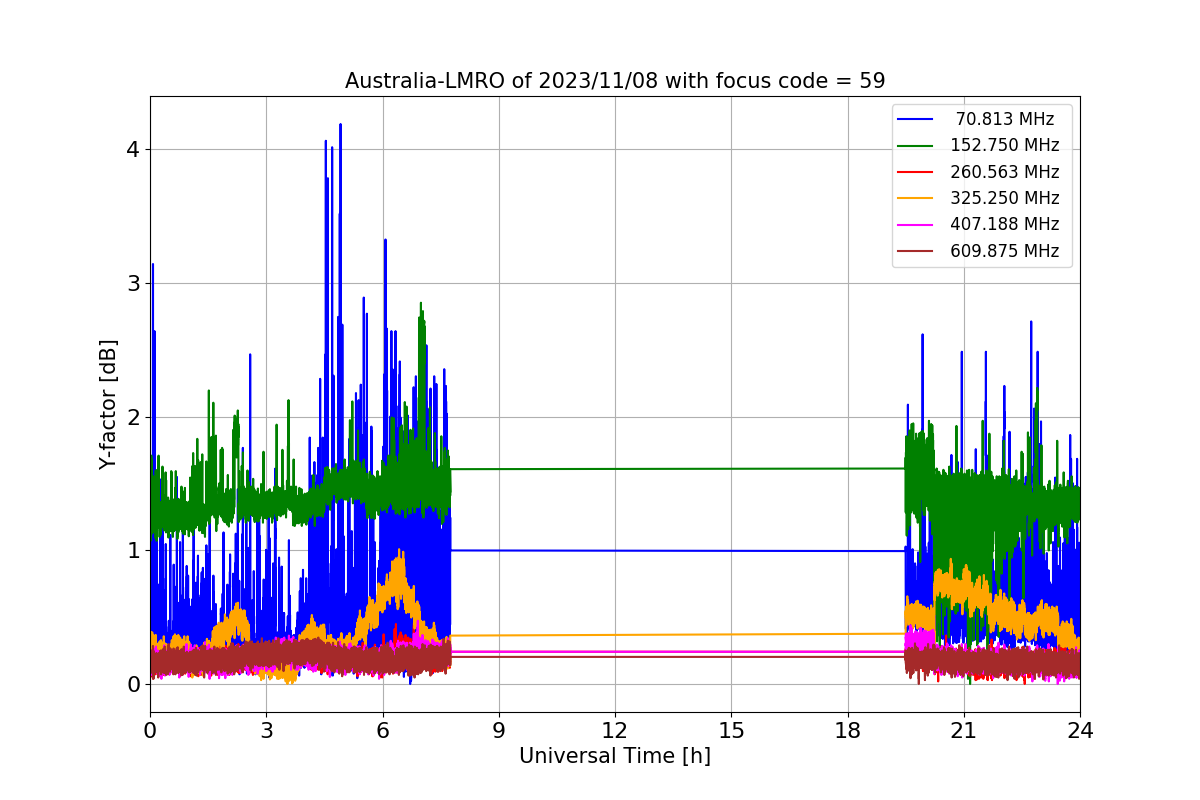Click the flat orange line segment at 15 h
Screen dimensions: 1200x800
(731, 634)
